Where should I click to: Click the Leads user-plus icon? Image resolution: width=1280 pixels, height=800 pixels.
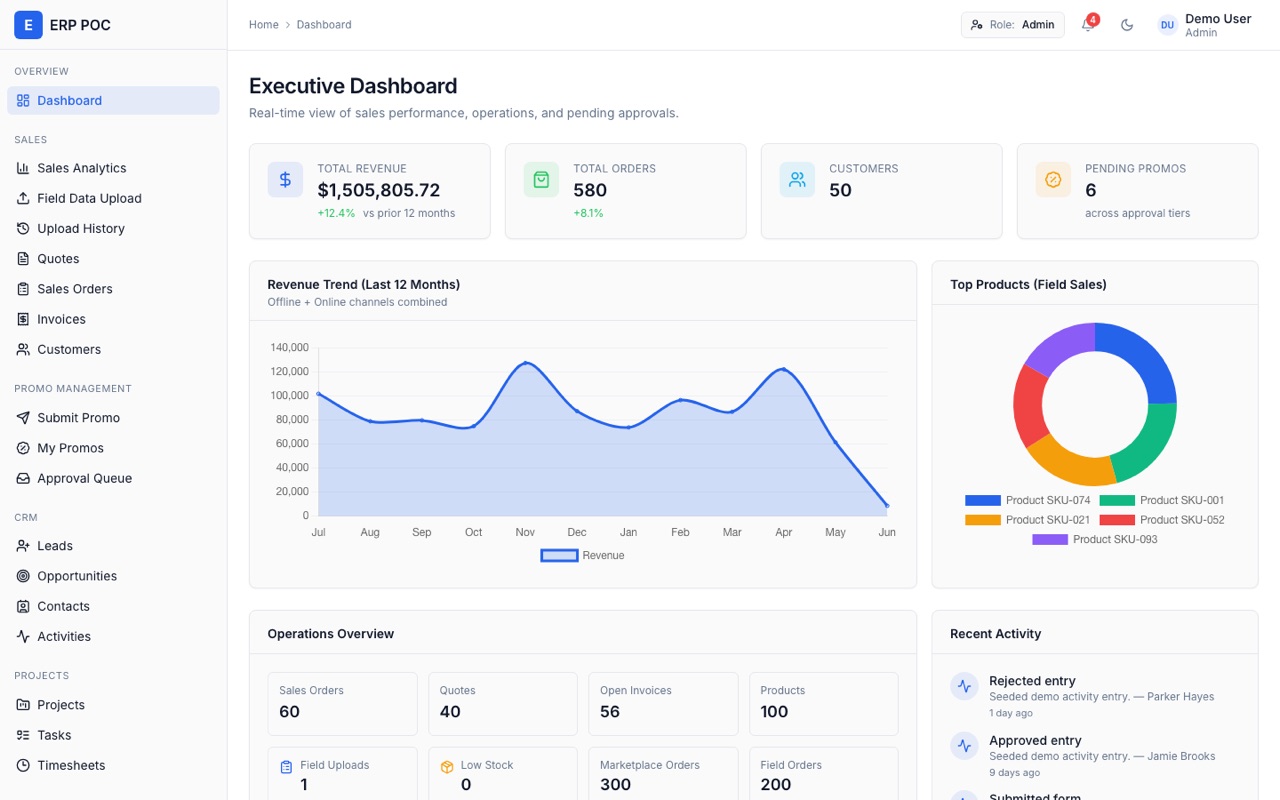23,546
